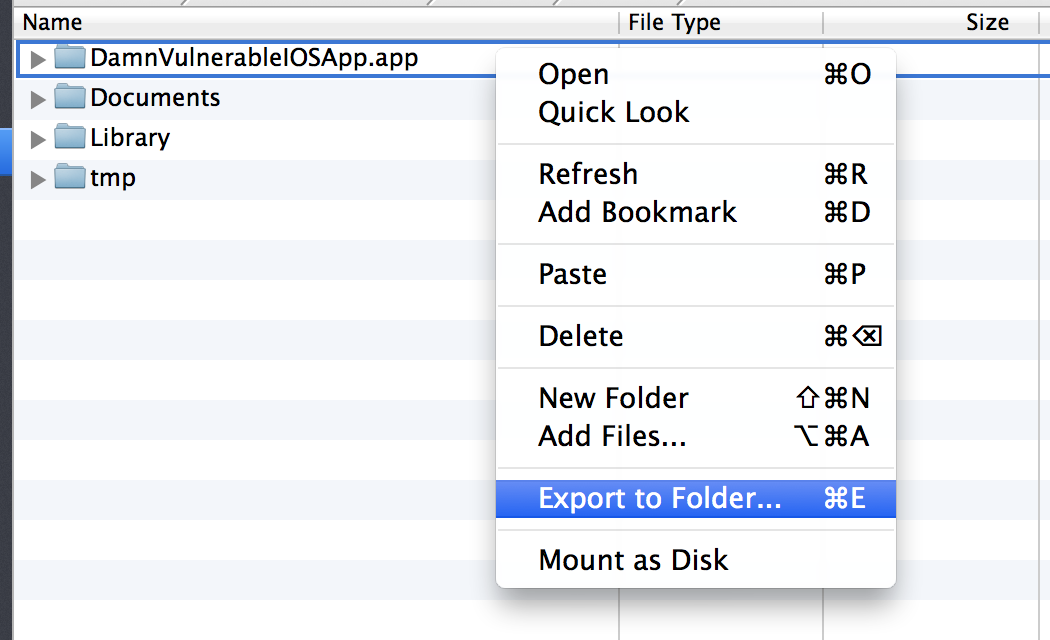The height and width of the screenshot is (640, 1050).
Task: Choose Add Files... from the menu
Action: click(696, 436)
